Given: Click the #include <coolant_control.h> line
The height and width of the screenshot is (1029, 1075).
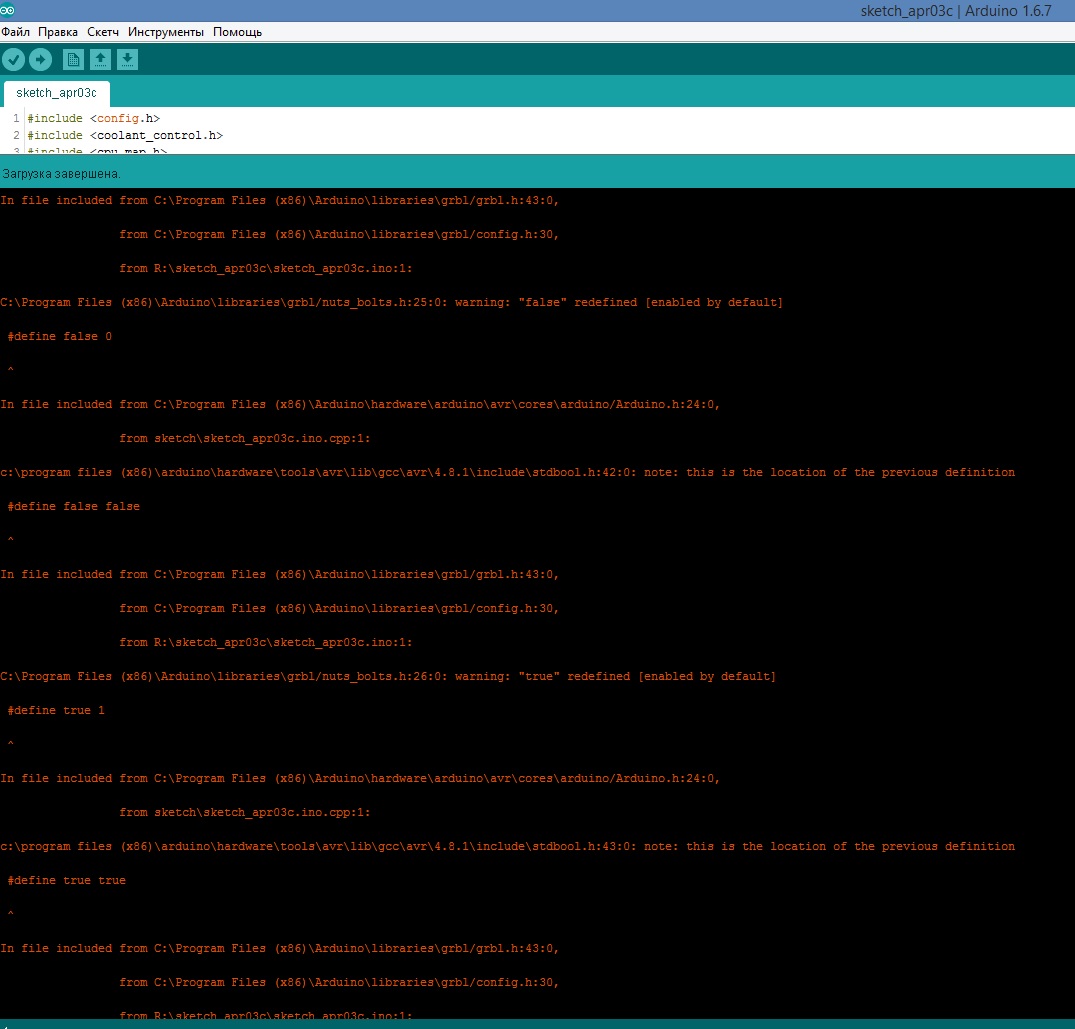Looking at the screenshot, I should point(125,136).
